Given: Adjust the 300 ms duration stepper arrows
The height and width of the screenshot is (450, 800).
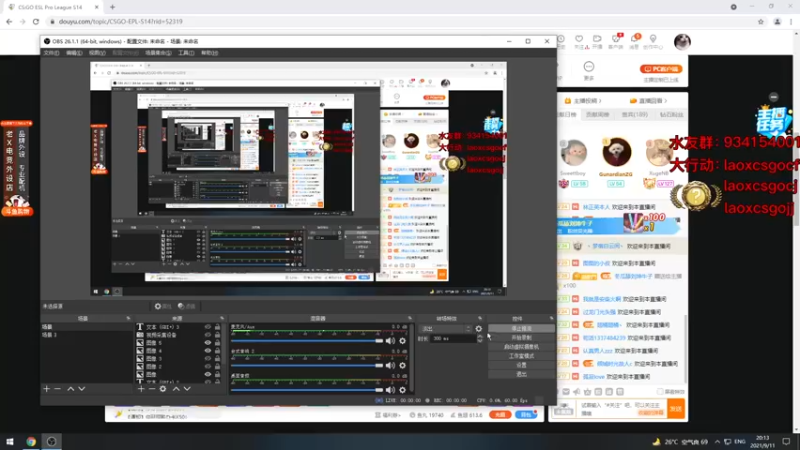Looking at the screenshot, I should click(480, 338).
